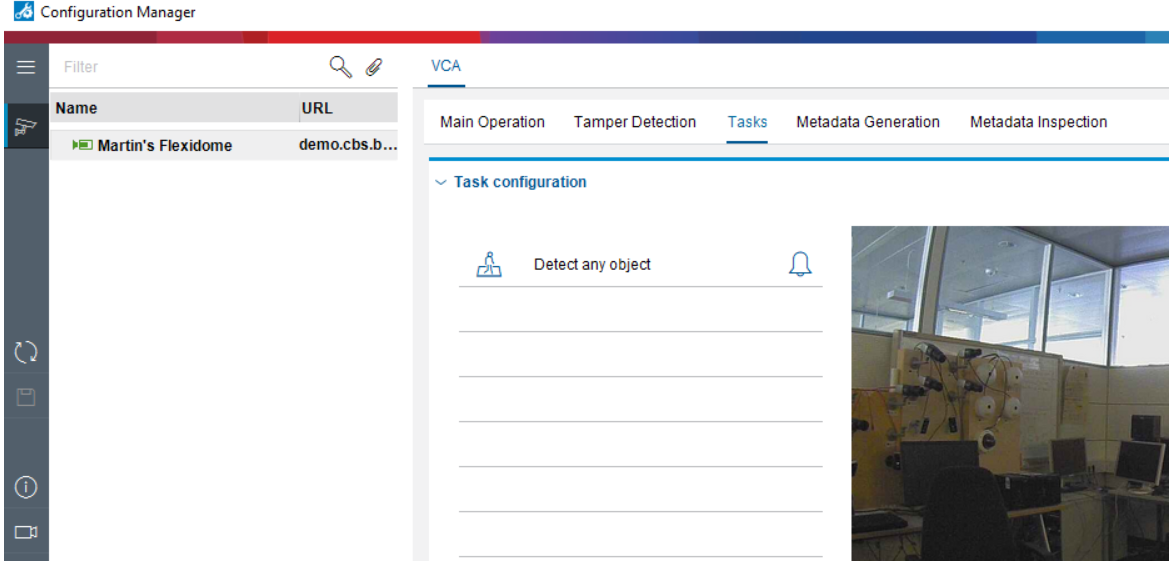Open the hamburger menu in the sidebar
Screen dimensions: 1175x570
tap(26, 67)
